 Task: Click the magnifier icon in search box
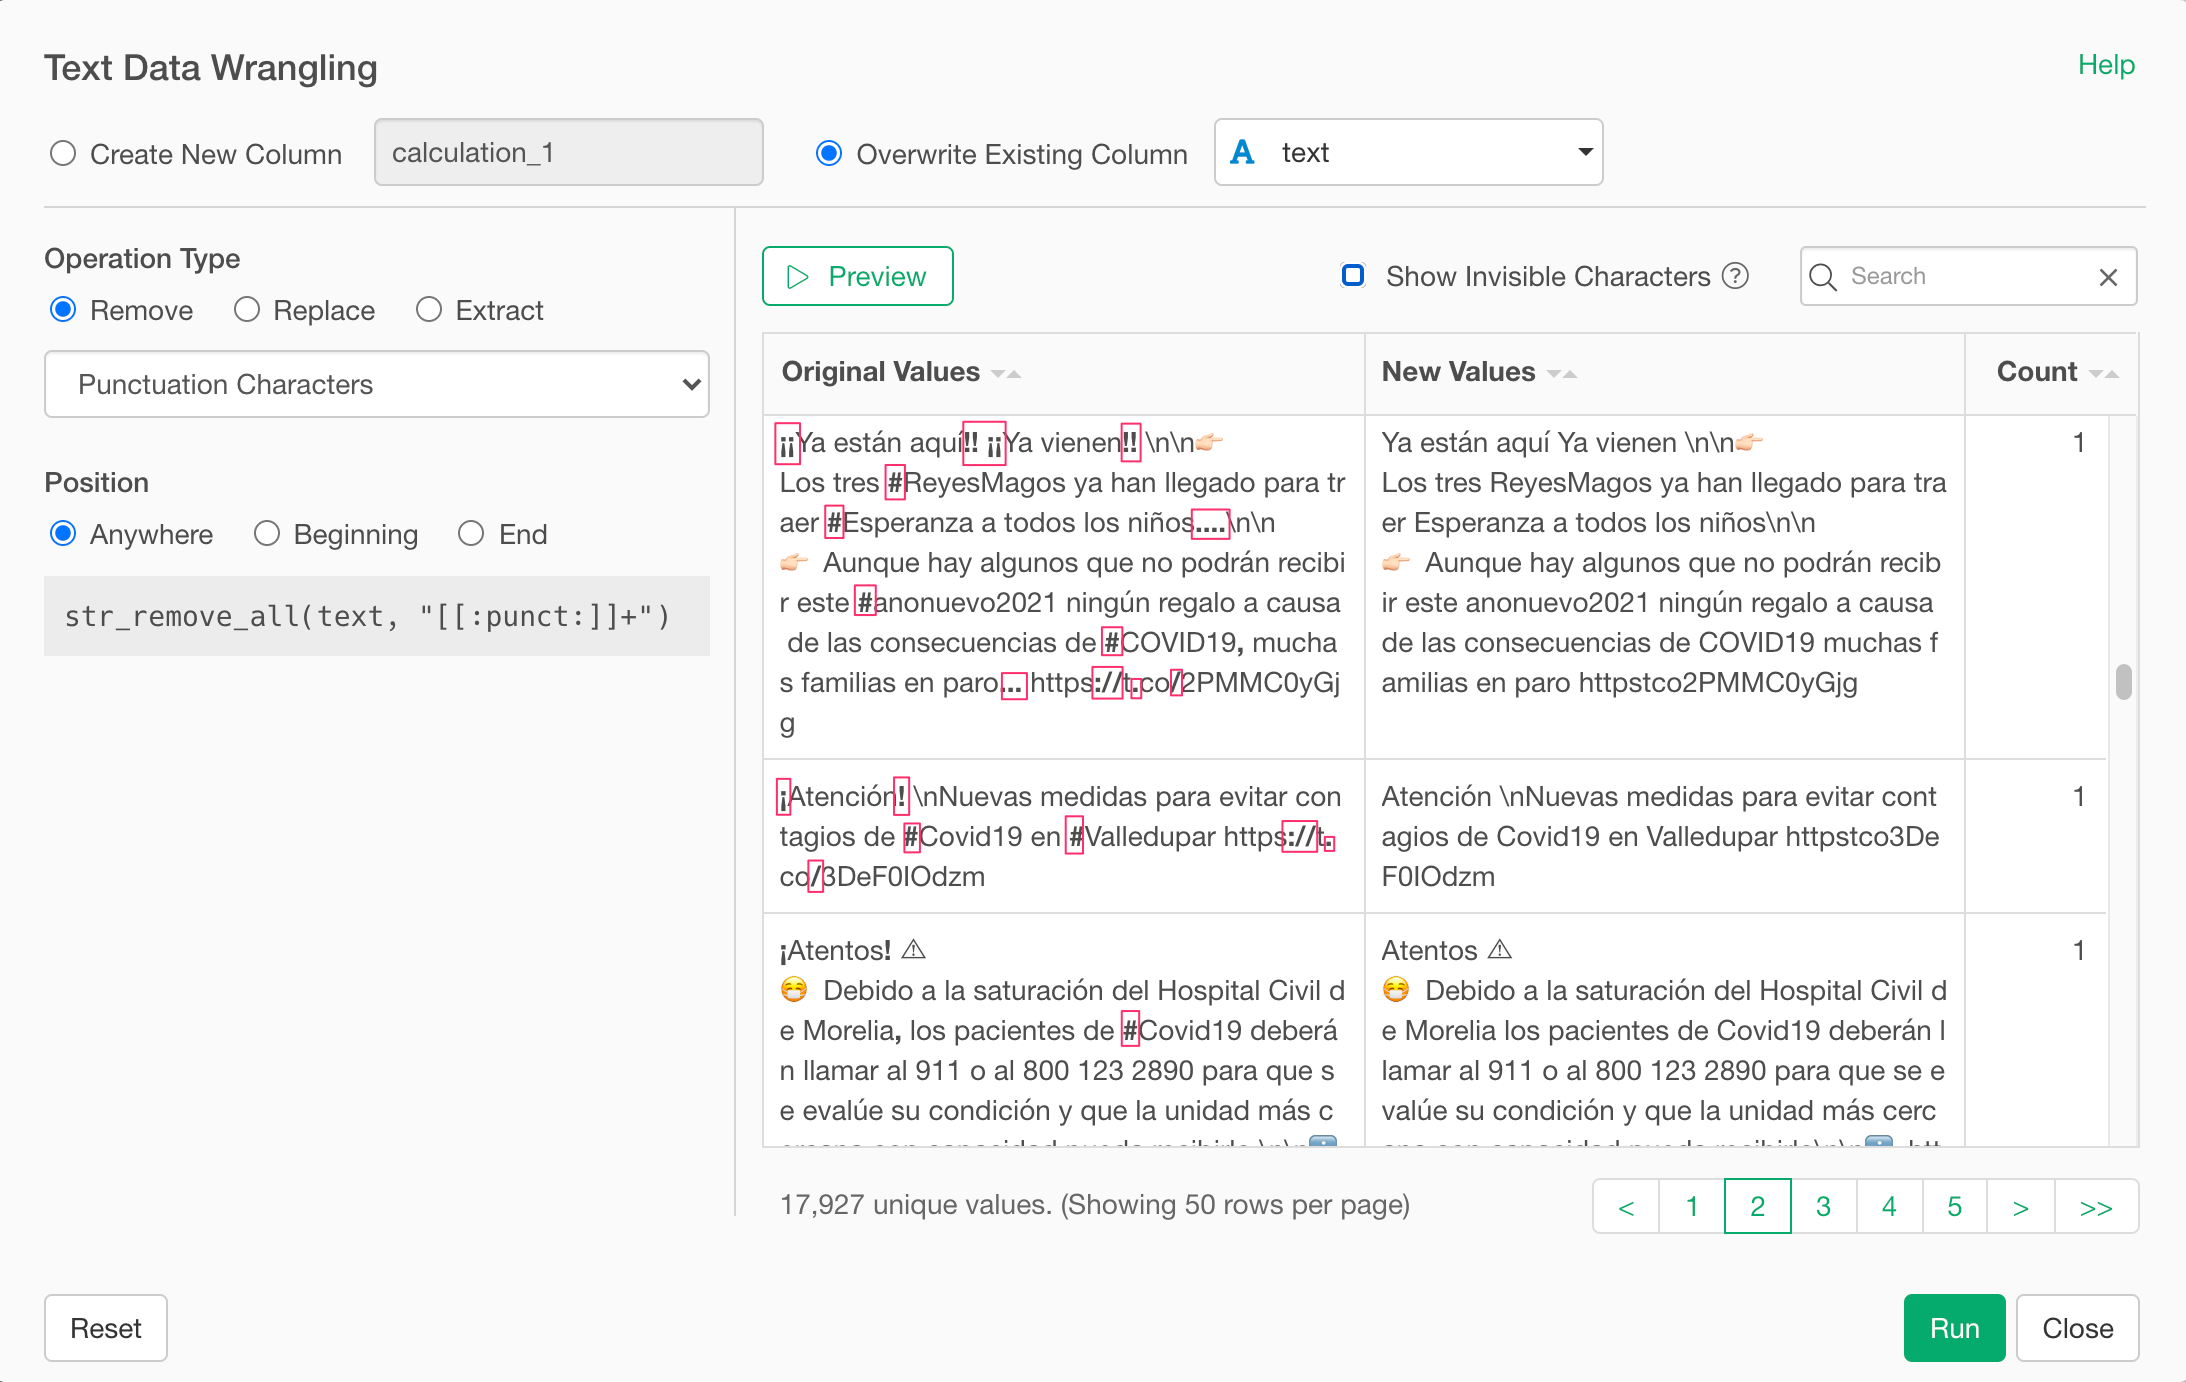pyautogui.click(x=1823, y=277)
